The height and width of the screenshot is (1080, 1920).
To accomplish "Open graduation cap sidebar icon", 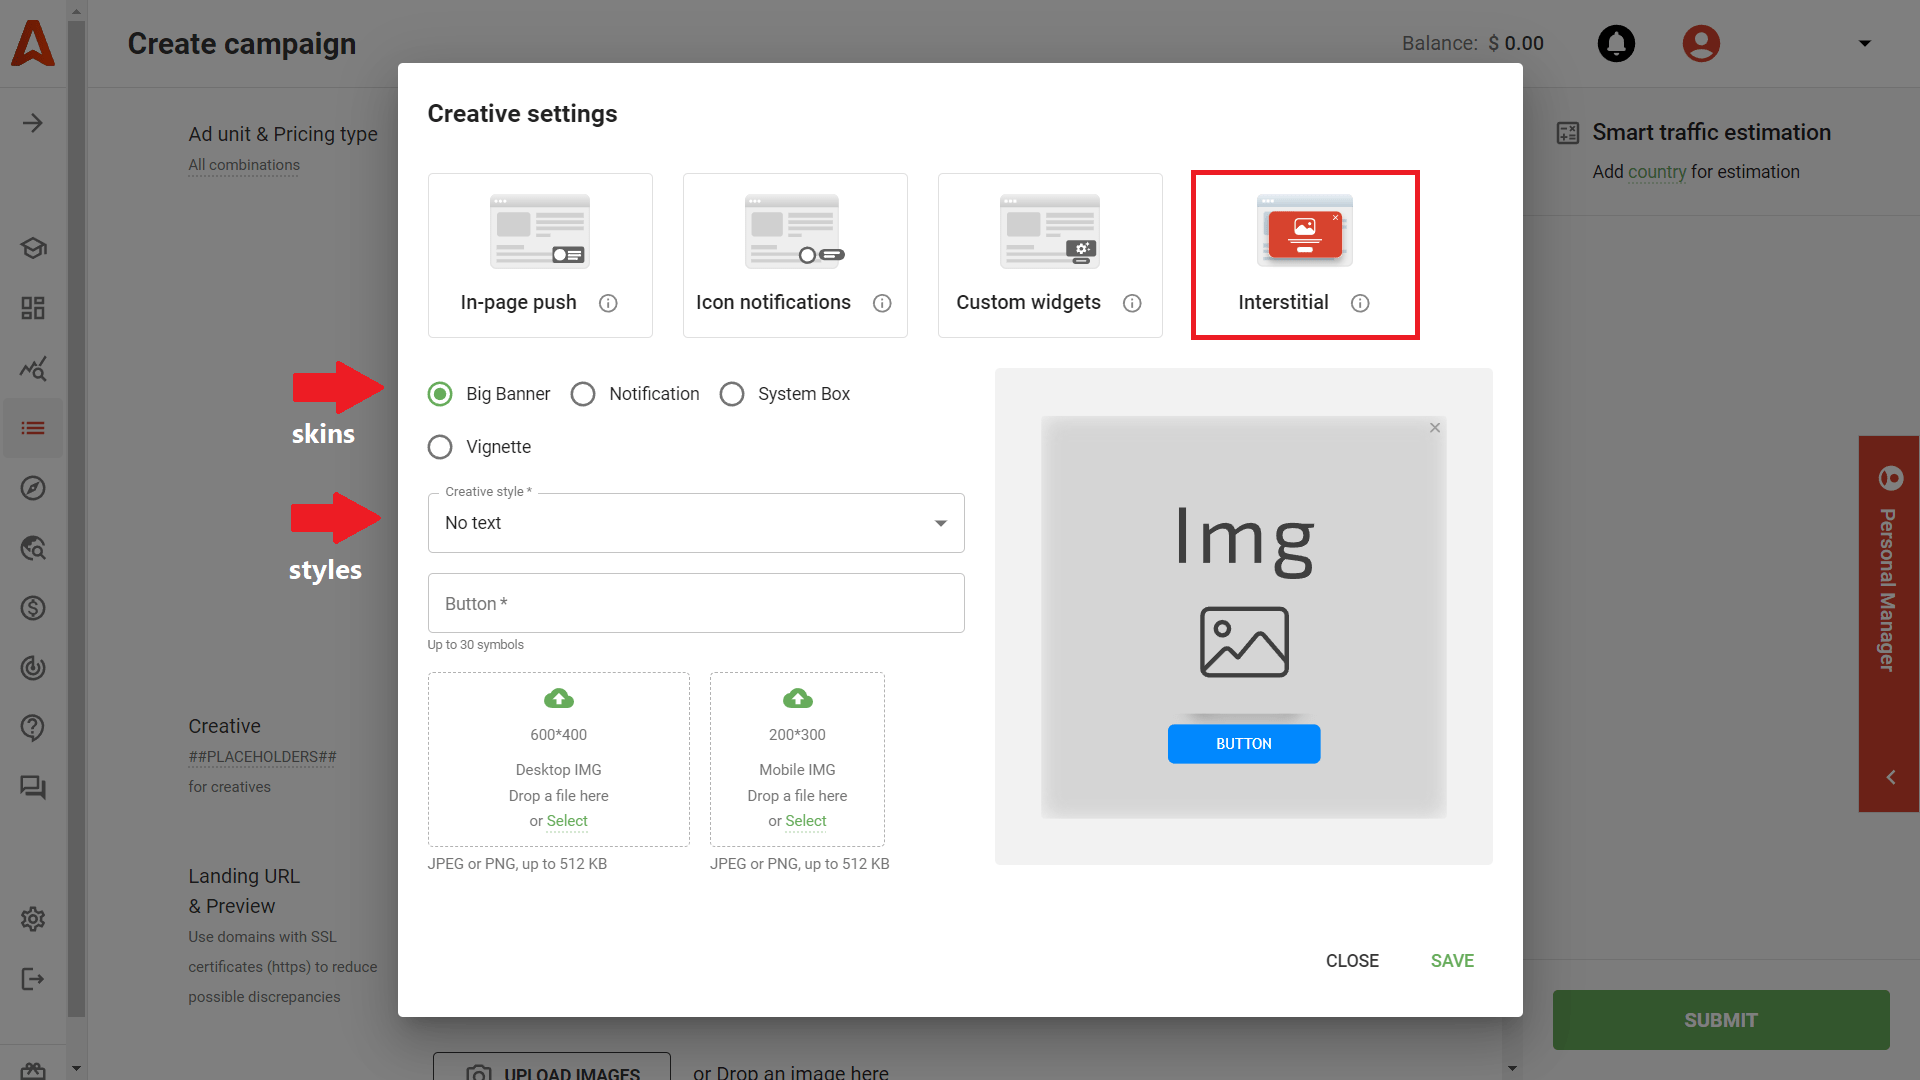I will pyautogui.click(x=33, y=248).
